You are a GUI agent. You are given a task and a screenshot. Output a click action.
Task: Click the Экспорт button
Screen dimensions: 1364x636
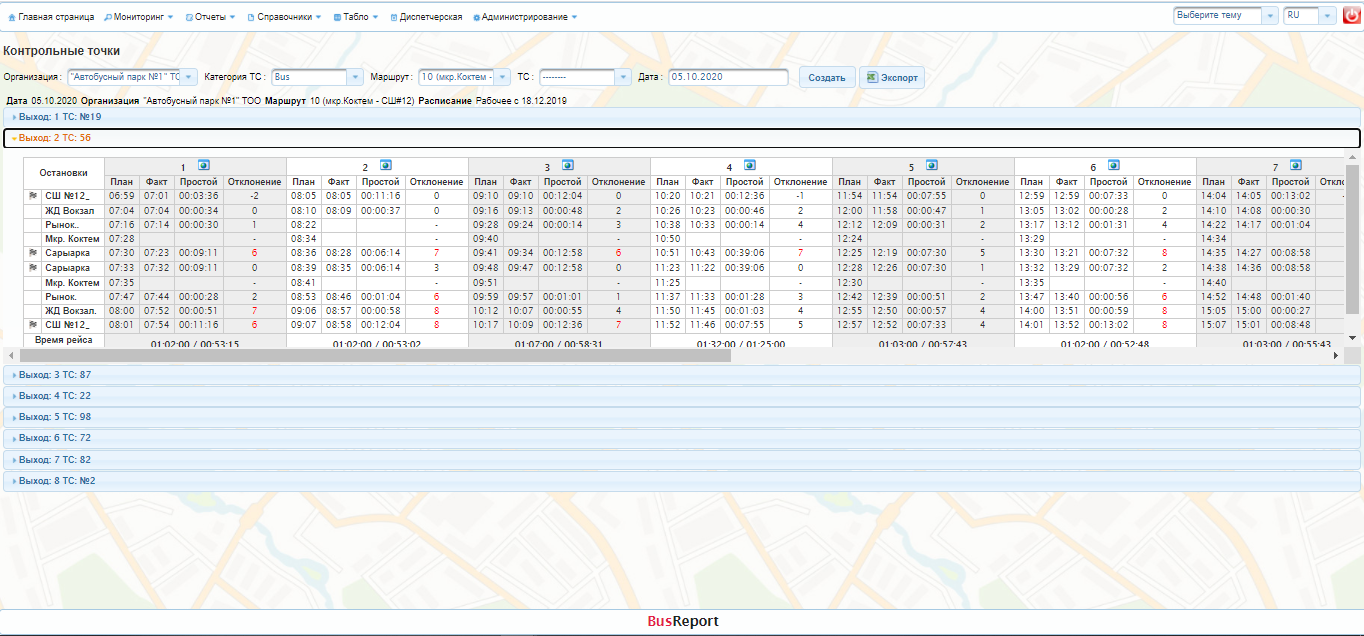pyautogui.click(x=892, y=78)
